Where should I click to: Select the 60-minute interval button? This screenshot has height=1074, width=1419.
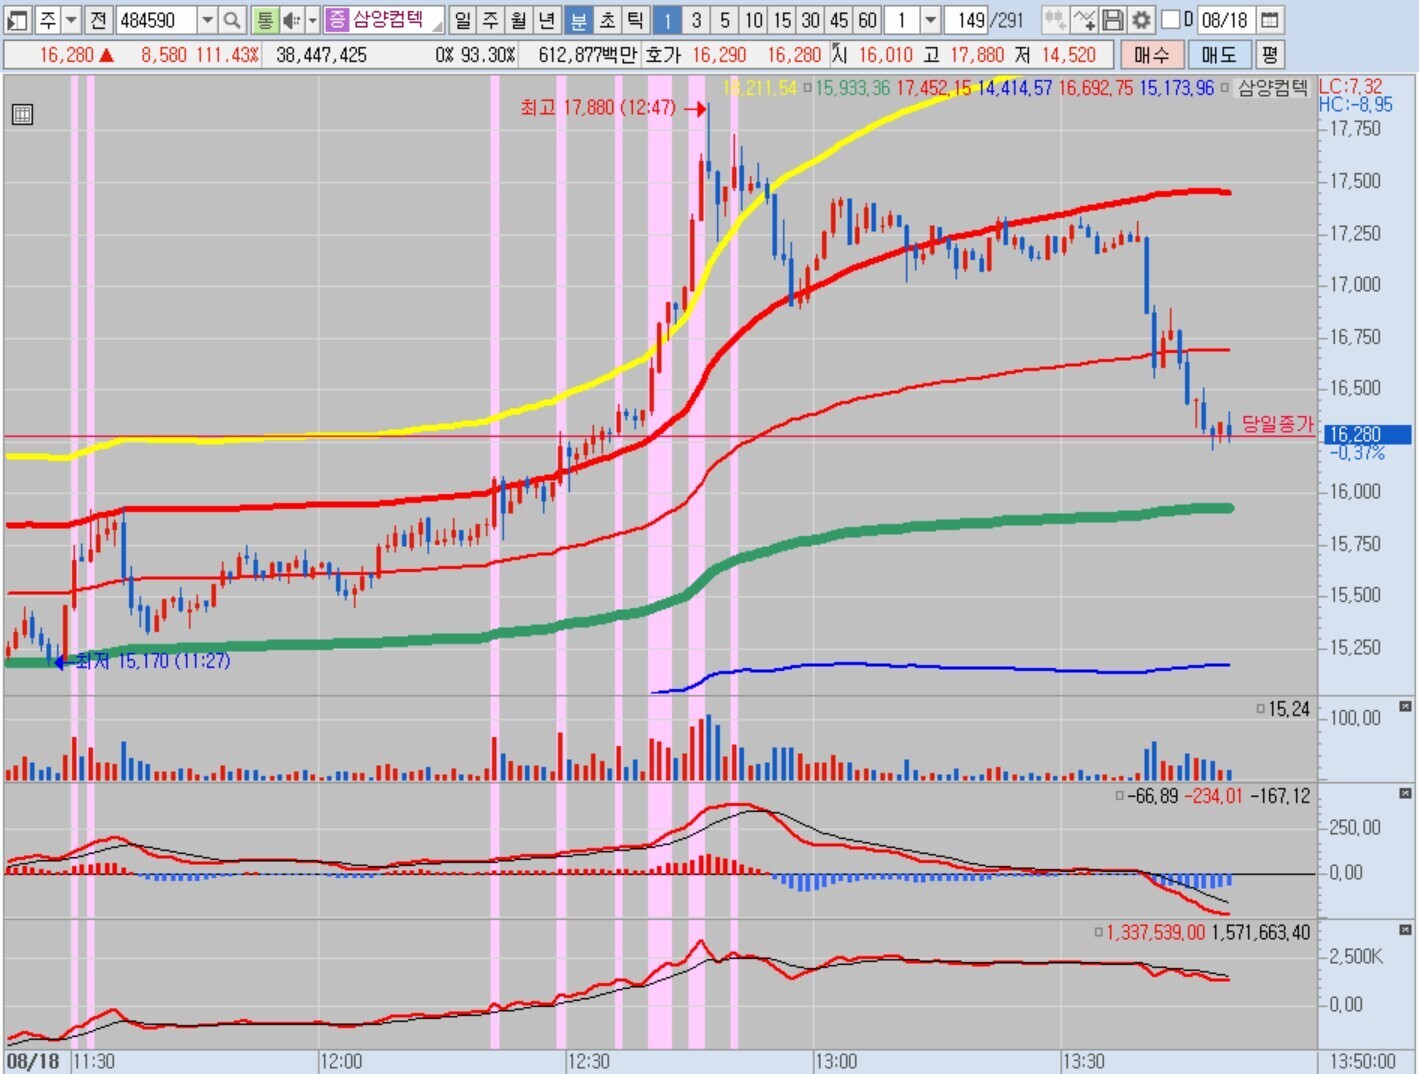pyautogui.click(x=867, y=19)
